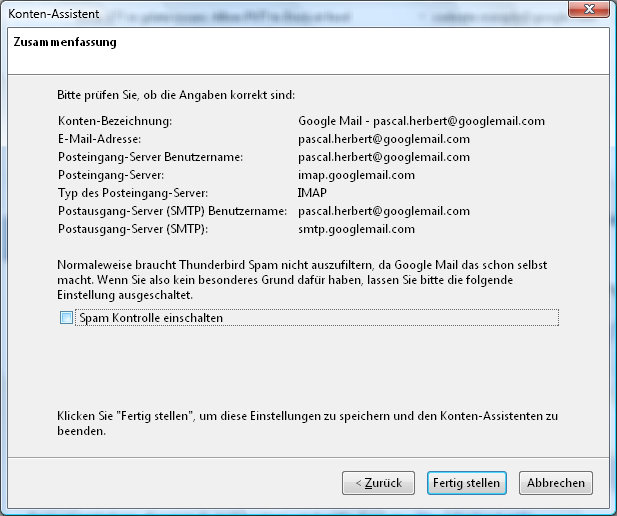The image size is (617, 516).
Task: Click the Google Mail account name value
Action: pos(421,121)
